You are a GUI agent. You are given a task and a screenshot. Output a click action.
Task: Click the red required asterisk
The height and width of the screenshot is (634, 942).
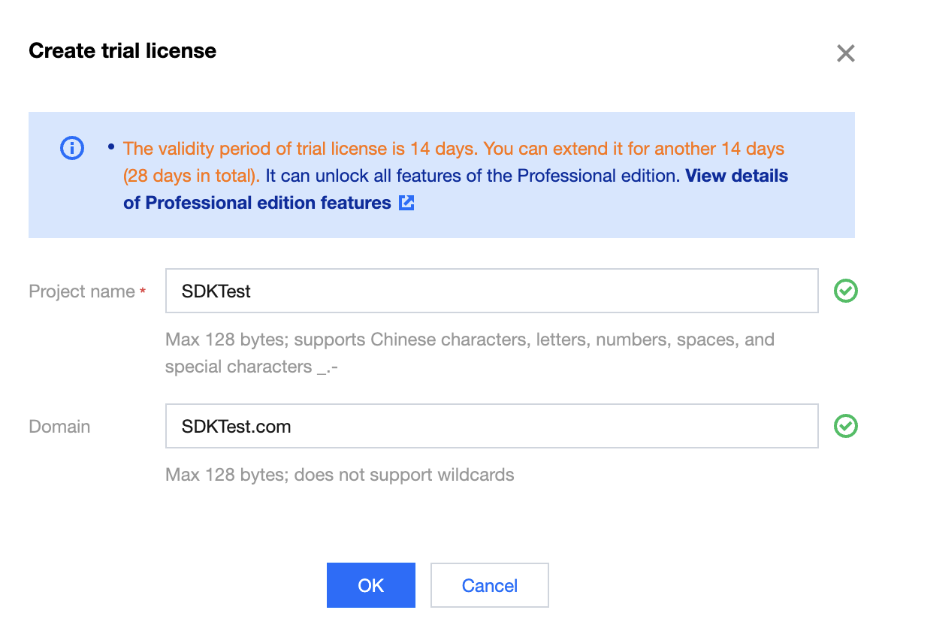click(142, 292)
